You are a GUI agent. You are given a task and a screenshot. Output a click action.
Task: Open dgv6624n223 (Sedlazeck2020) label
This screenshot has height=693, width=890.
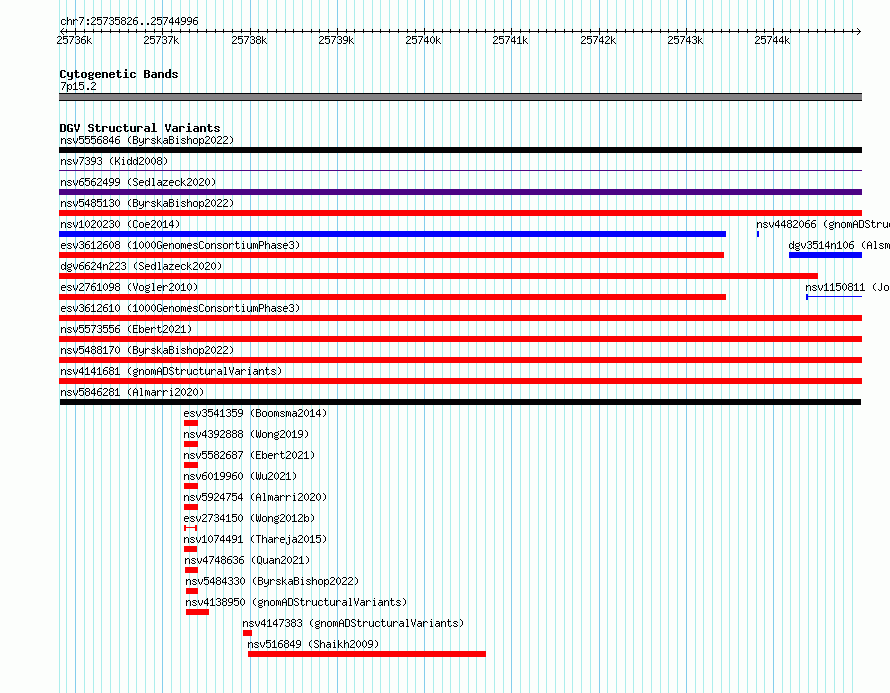(x=141, y=266)
